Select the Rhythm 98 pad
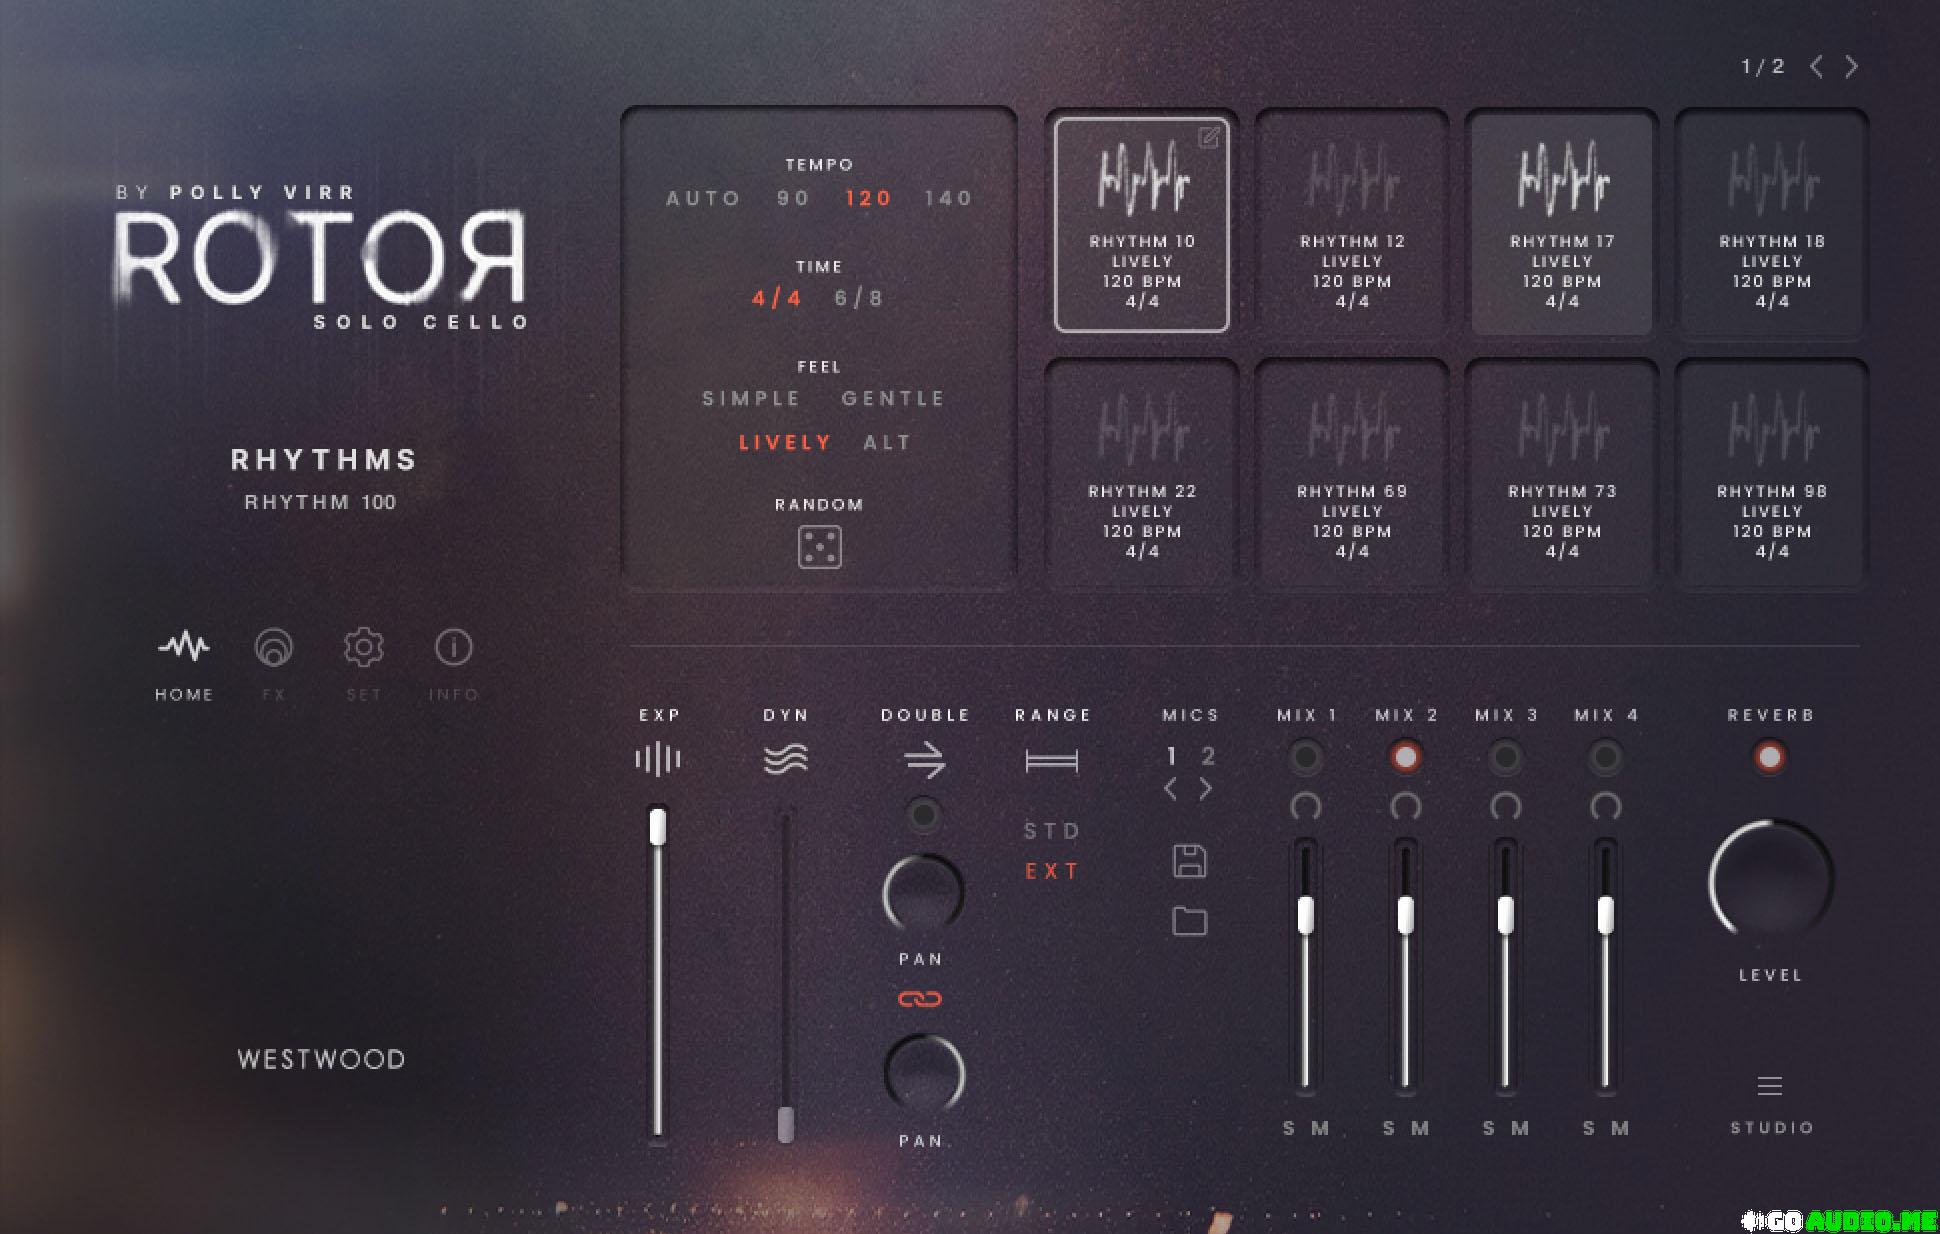The image size is (1940, 1234). [1772, 473]
